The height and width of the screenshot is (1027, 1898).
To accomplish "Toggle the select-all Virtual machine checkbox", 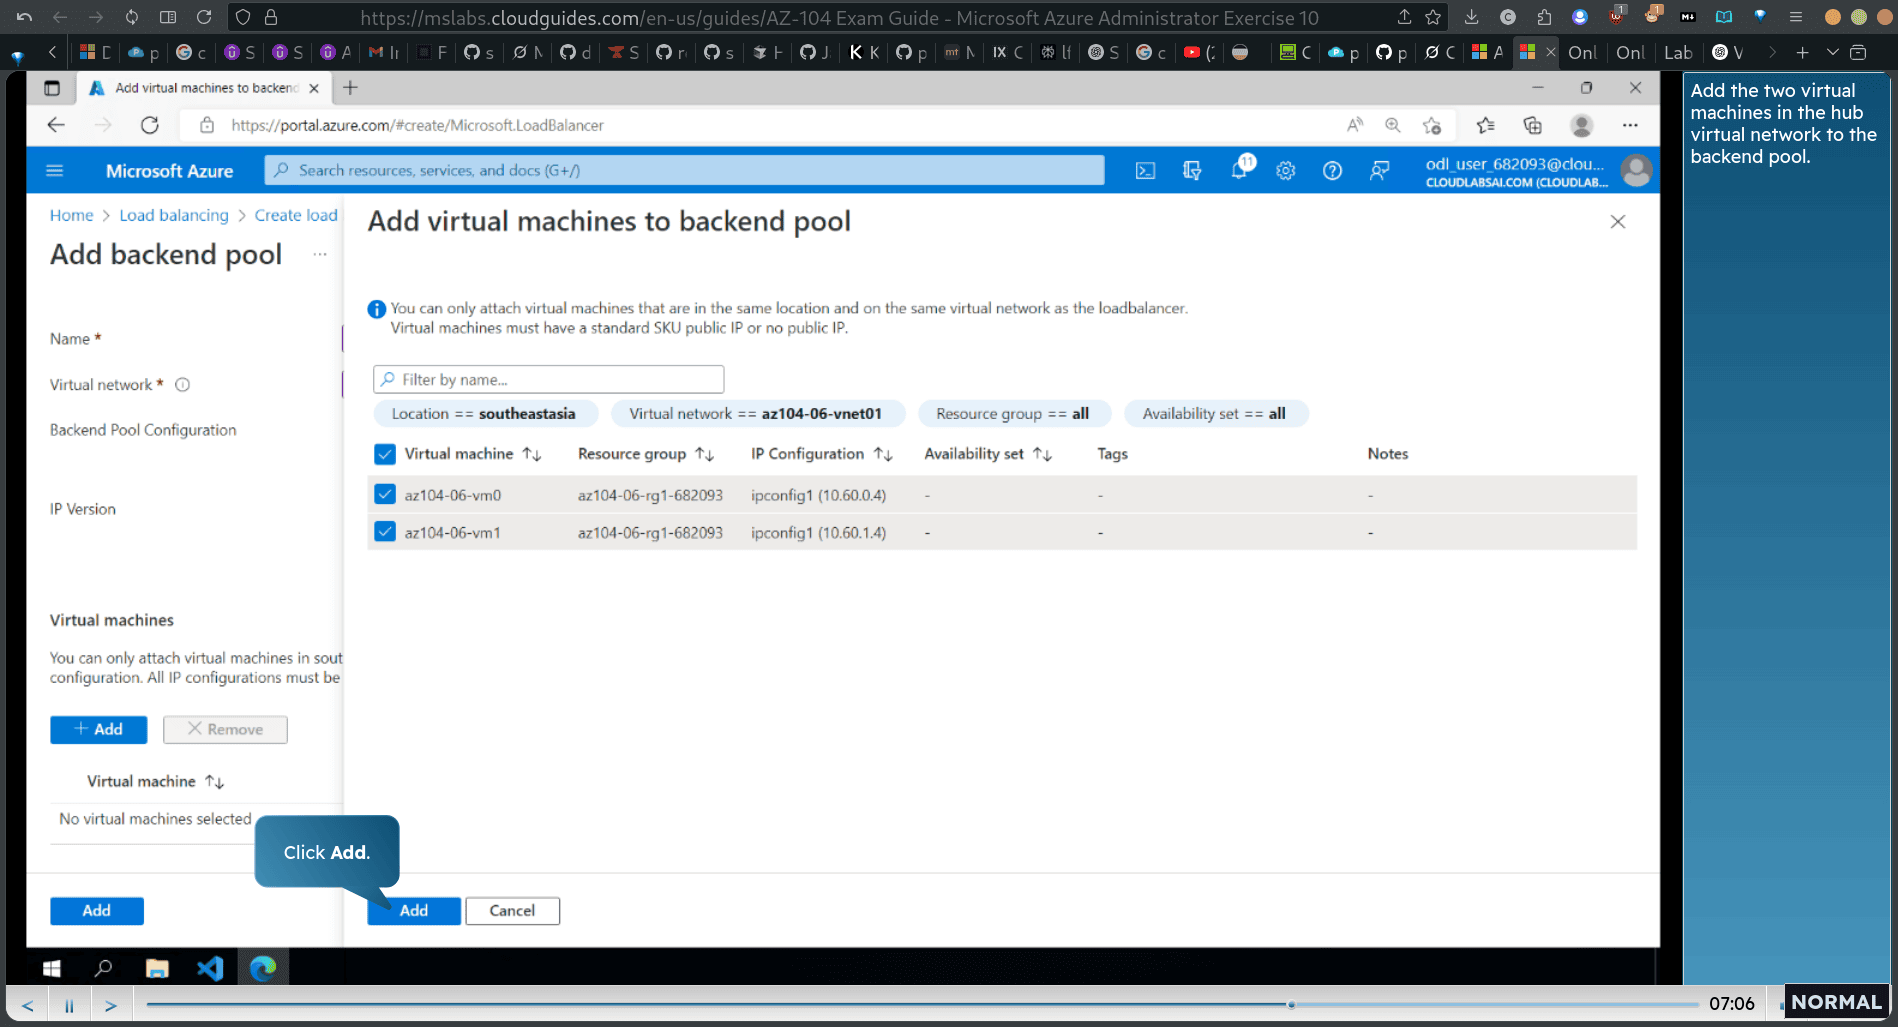I will point(385,454).
